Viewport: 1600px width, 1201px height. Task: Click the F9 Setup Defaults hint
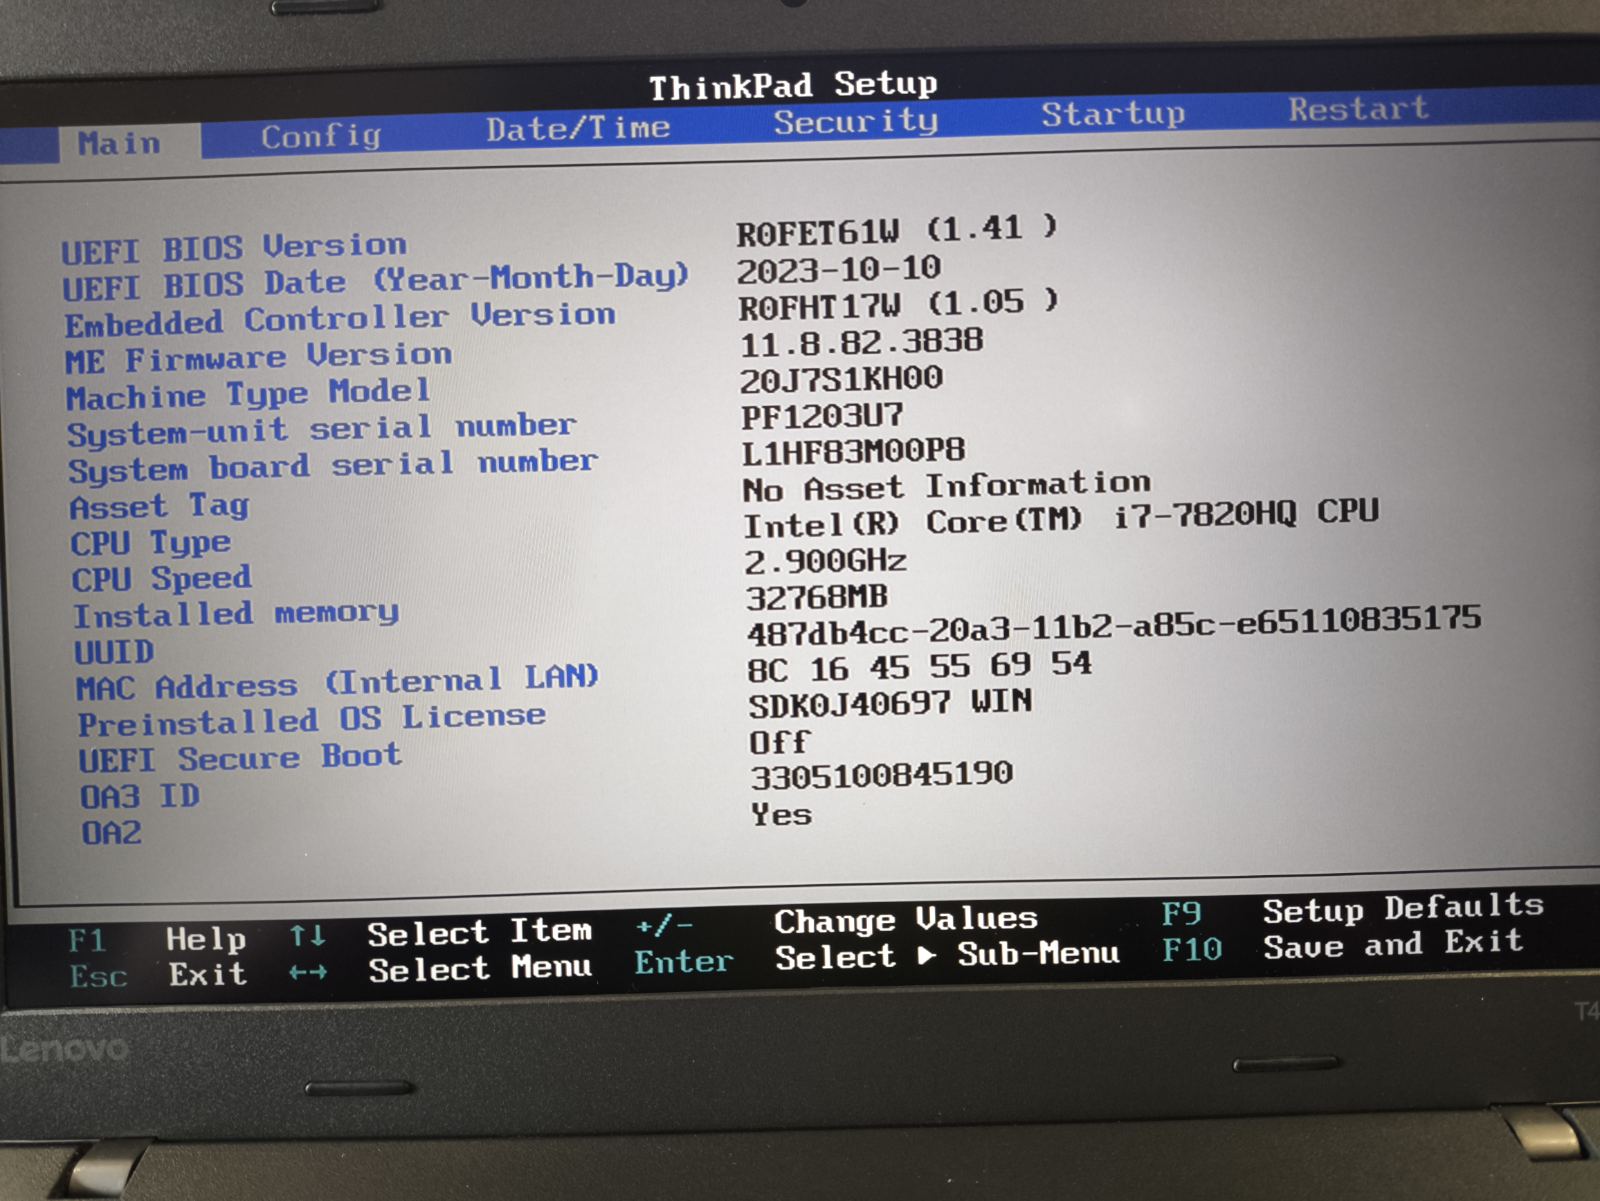click(x=1353, y=910)
